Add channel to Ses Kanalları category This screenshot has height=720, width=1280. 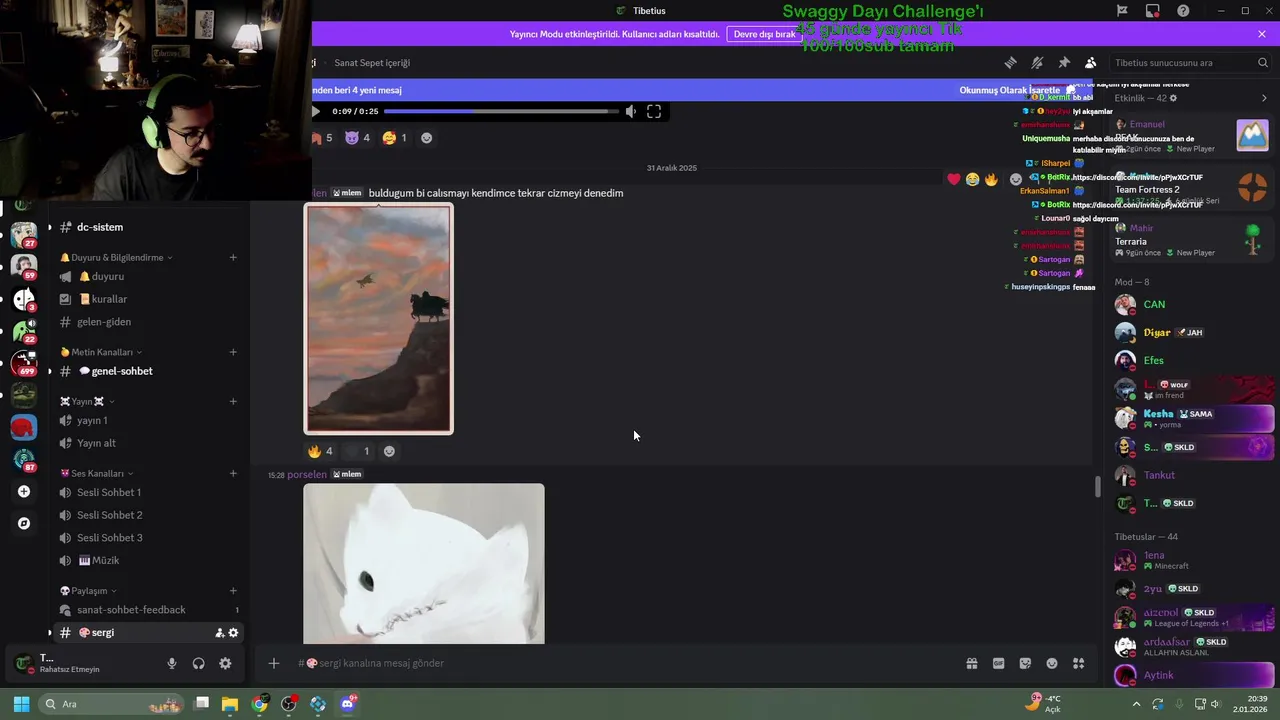click(x=233, y=473)
